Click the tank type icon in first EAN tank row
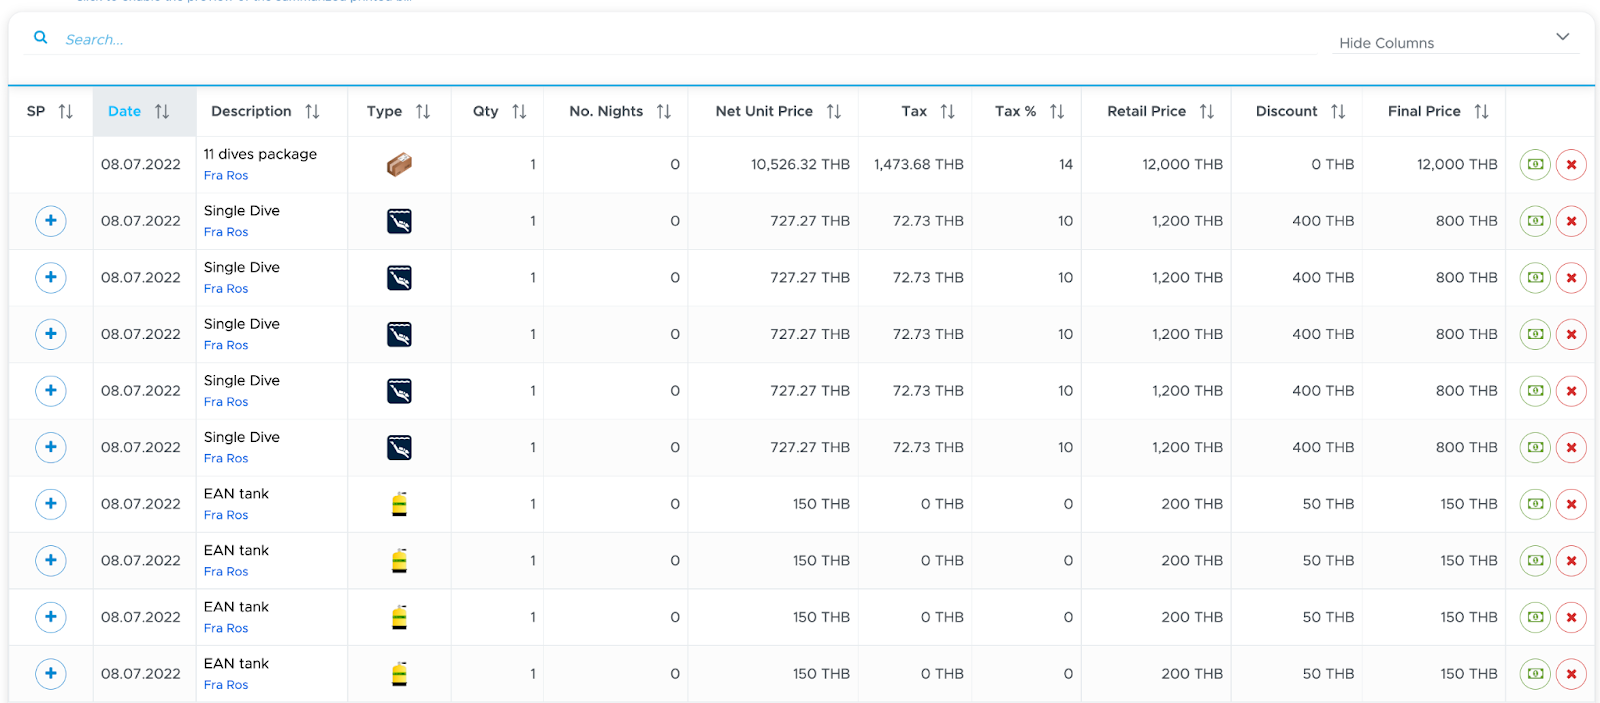 [x=399, y=504]
